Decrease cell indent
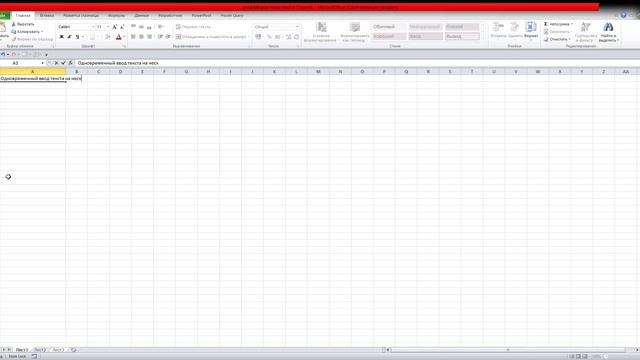The image size is (640, 360). coord(160,37)
